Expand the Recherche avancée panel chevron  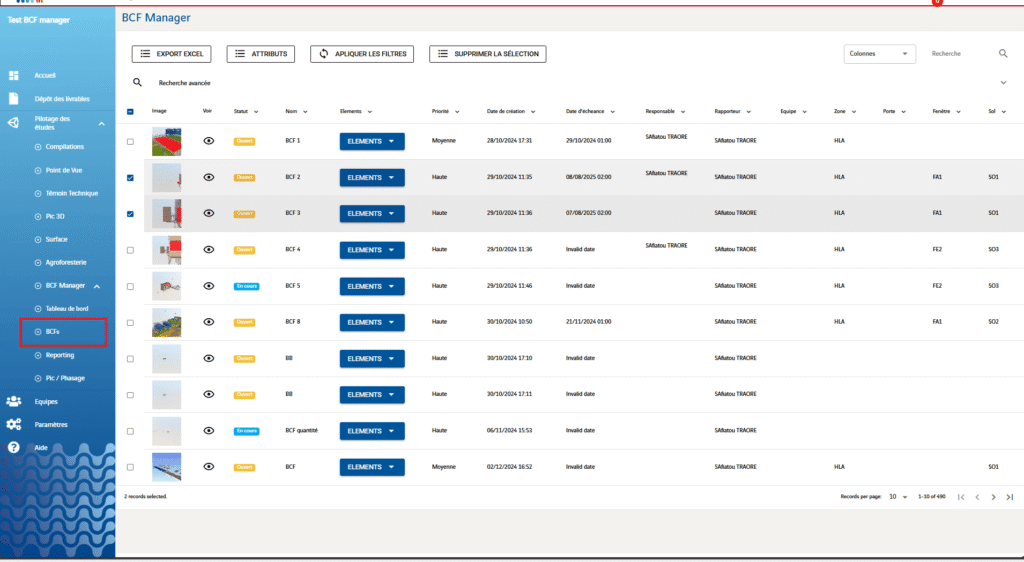click(x=1003, y=83)
